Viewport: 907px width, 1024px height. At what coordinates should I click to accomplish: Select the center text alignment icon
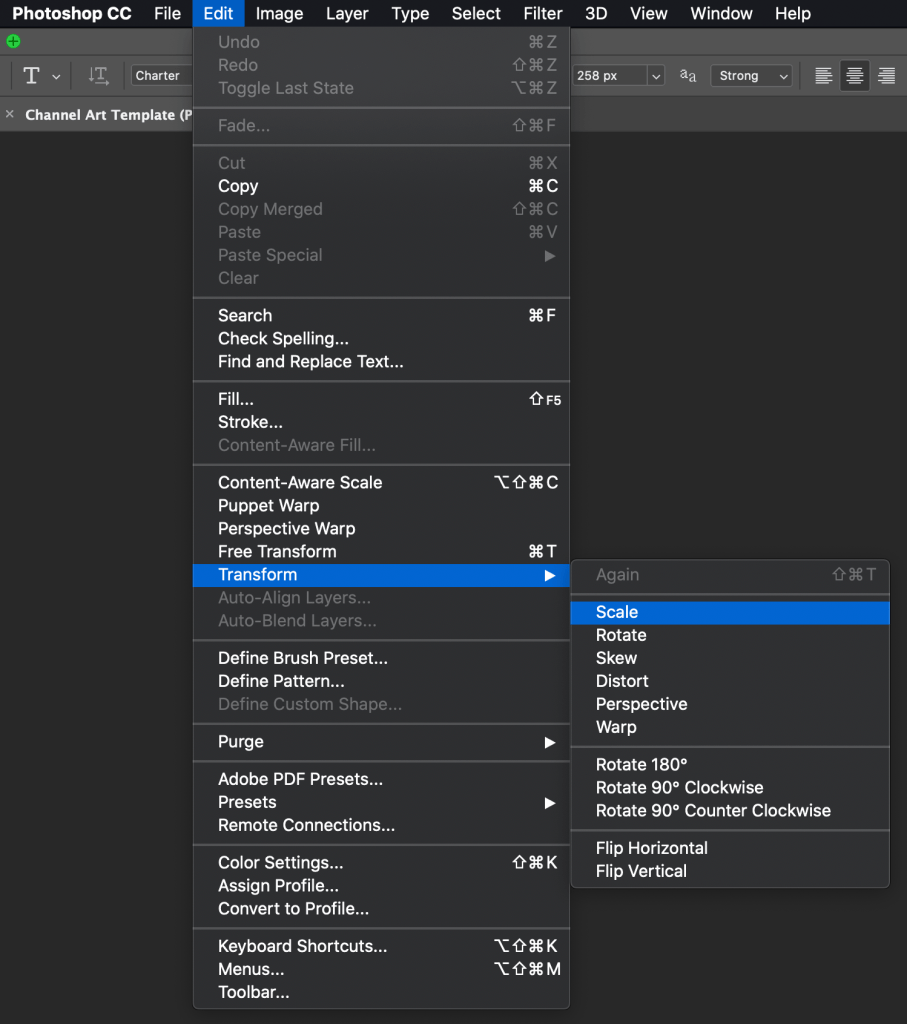pyautogui.click(x=854, y=76)
